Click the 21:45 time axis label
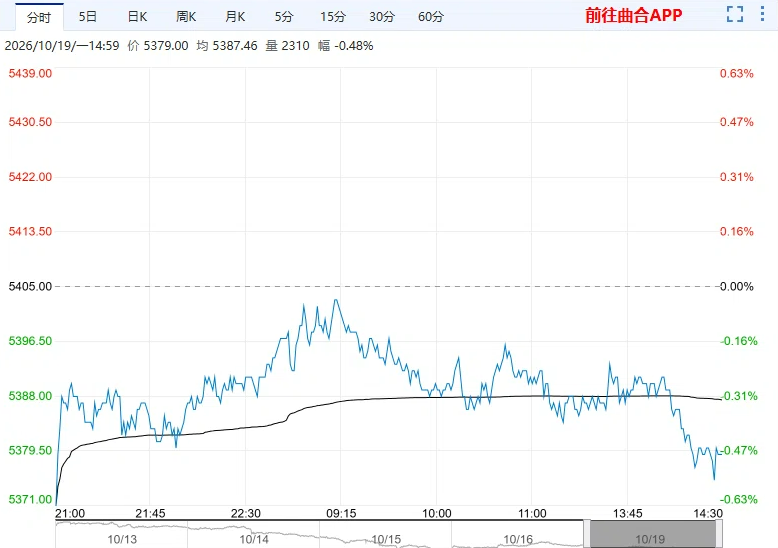778x548 pixels. 150,513
